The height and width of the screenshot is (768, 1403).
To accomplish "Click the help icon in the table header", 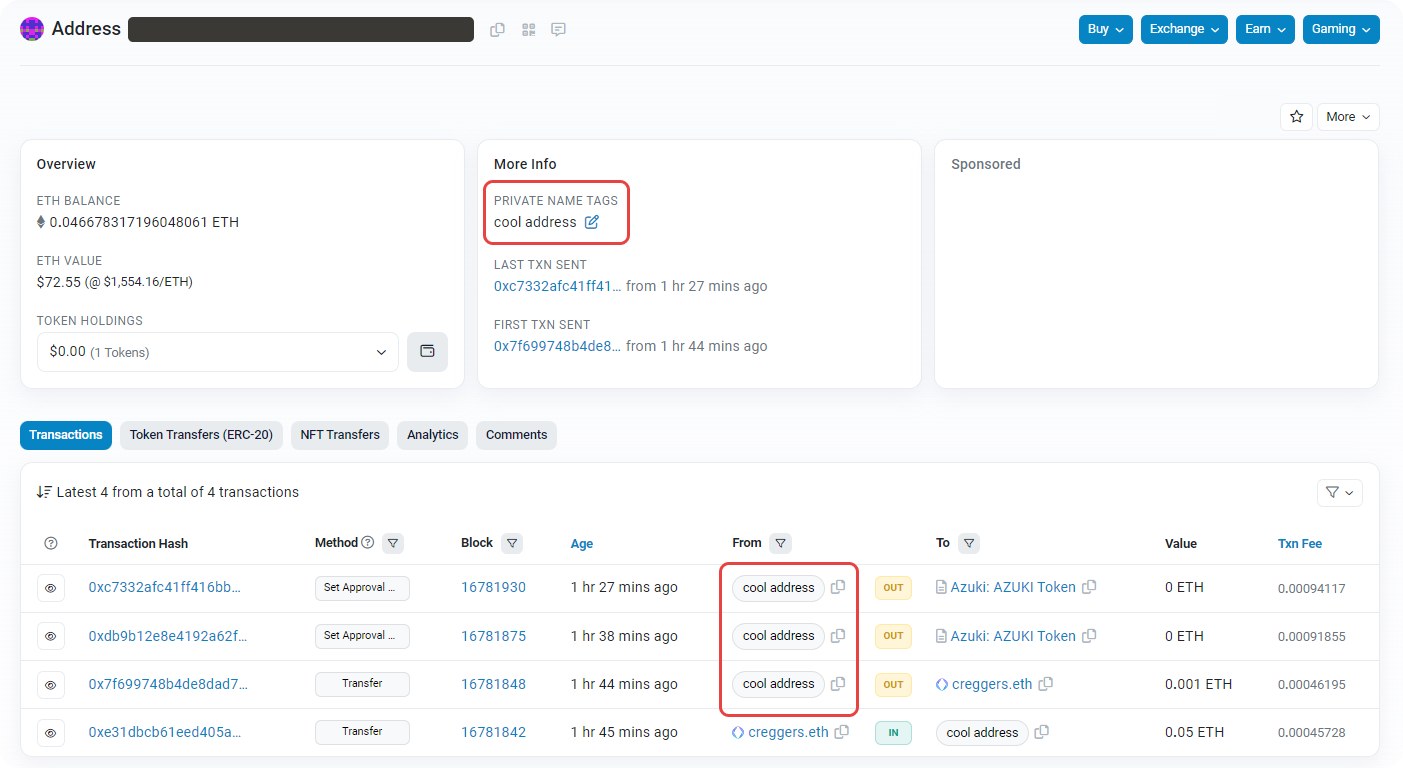I will pos(51,543).
